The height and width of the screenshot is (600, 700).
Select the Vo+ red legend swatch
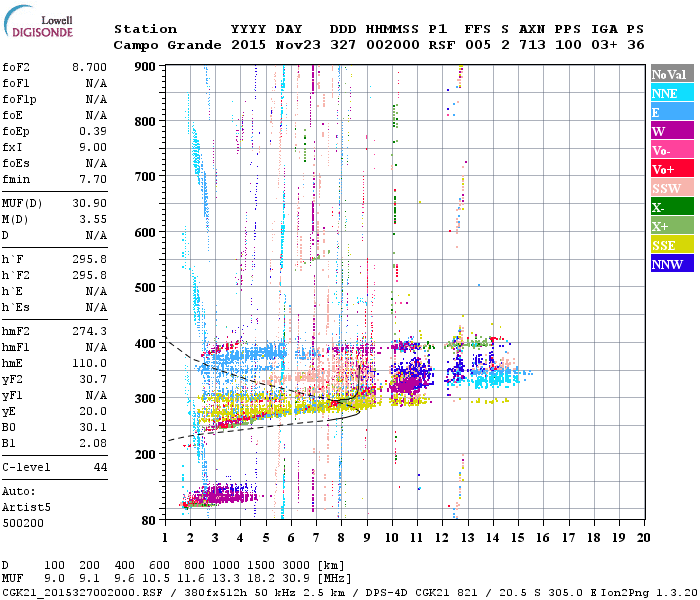tap(672, 169)
